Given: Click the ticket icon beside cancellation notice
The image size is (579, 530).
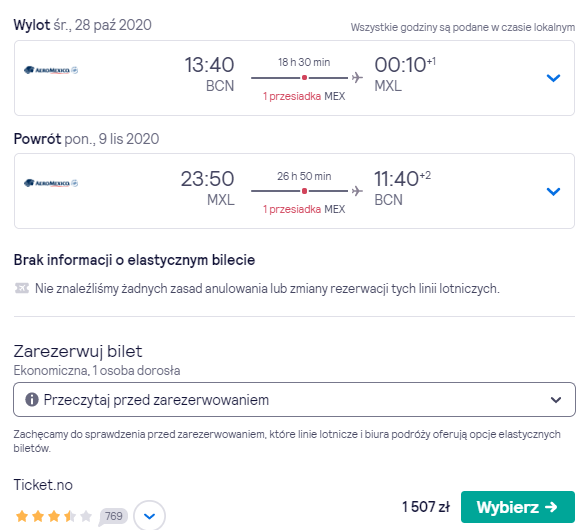Looking at the screenshot, I should (x=22, y=288).
